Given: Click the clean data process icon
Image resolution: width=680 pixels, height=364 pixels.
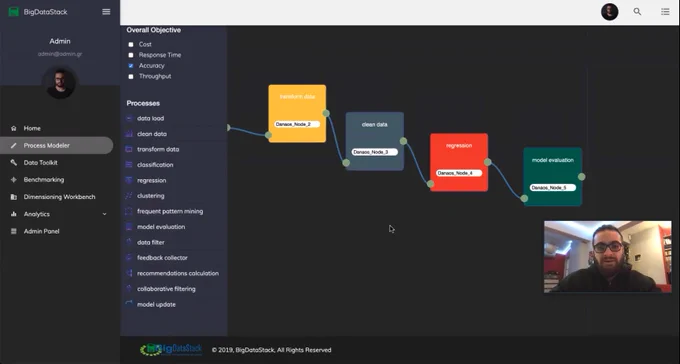Looking at the screenshot, I should [x=129, y=134].
